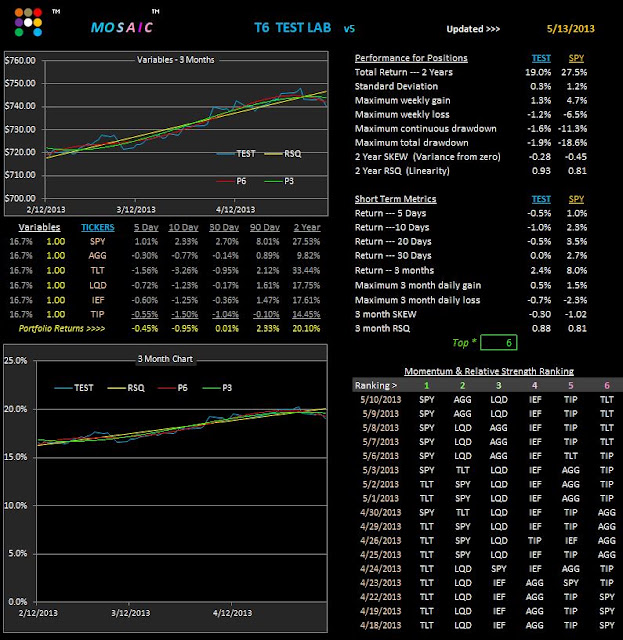Select the IEF ticker cell
This screenshot has height=640, width=623.
(98, 300)
